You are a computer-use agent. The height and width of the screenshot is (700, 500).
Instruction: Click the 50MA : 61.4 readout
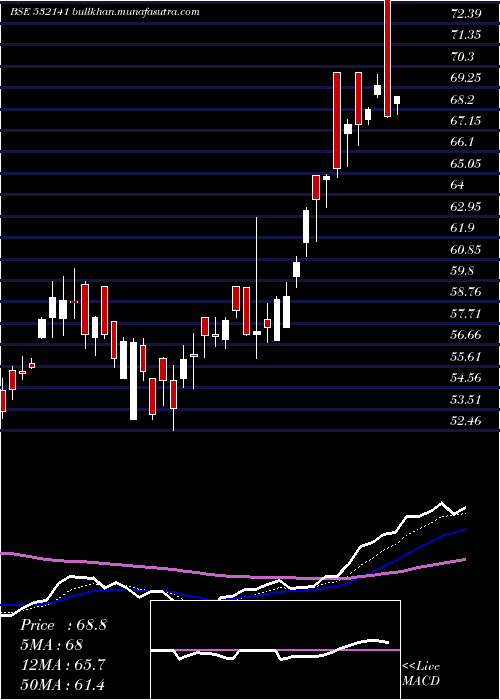[63, 684]
